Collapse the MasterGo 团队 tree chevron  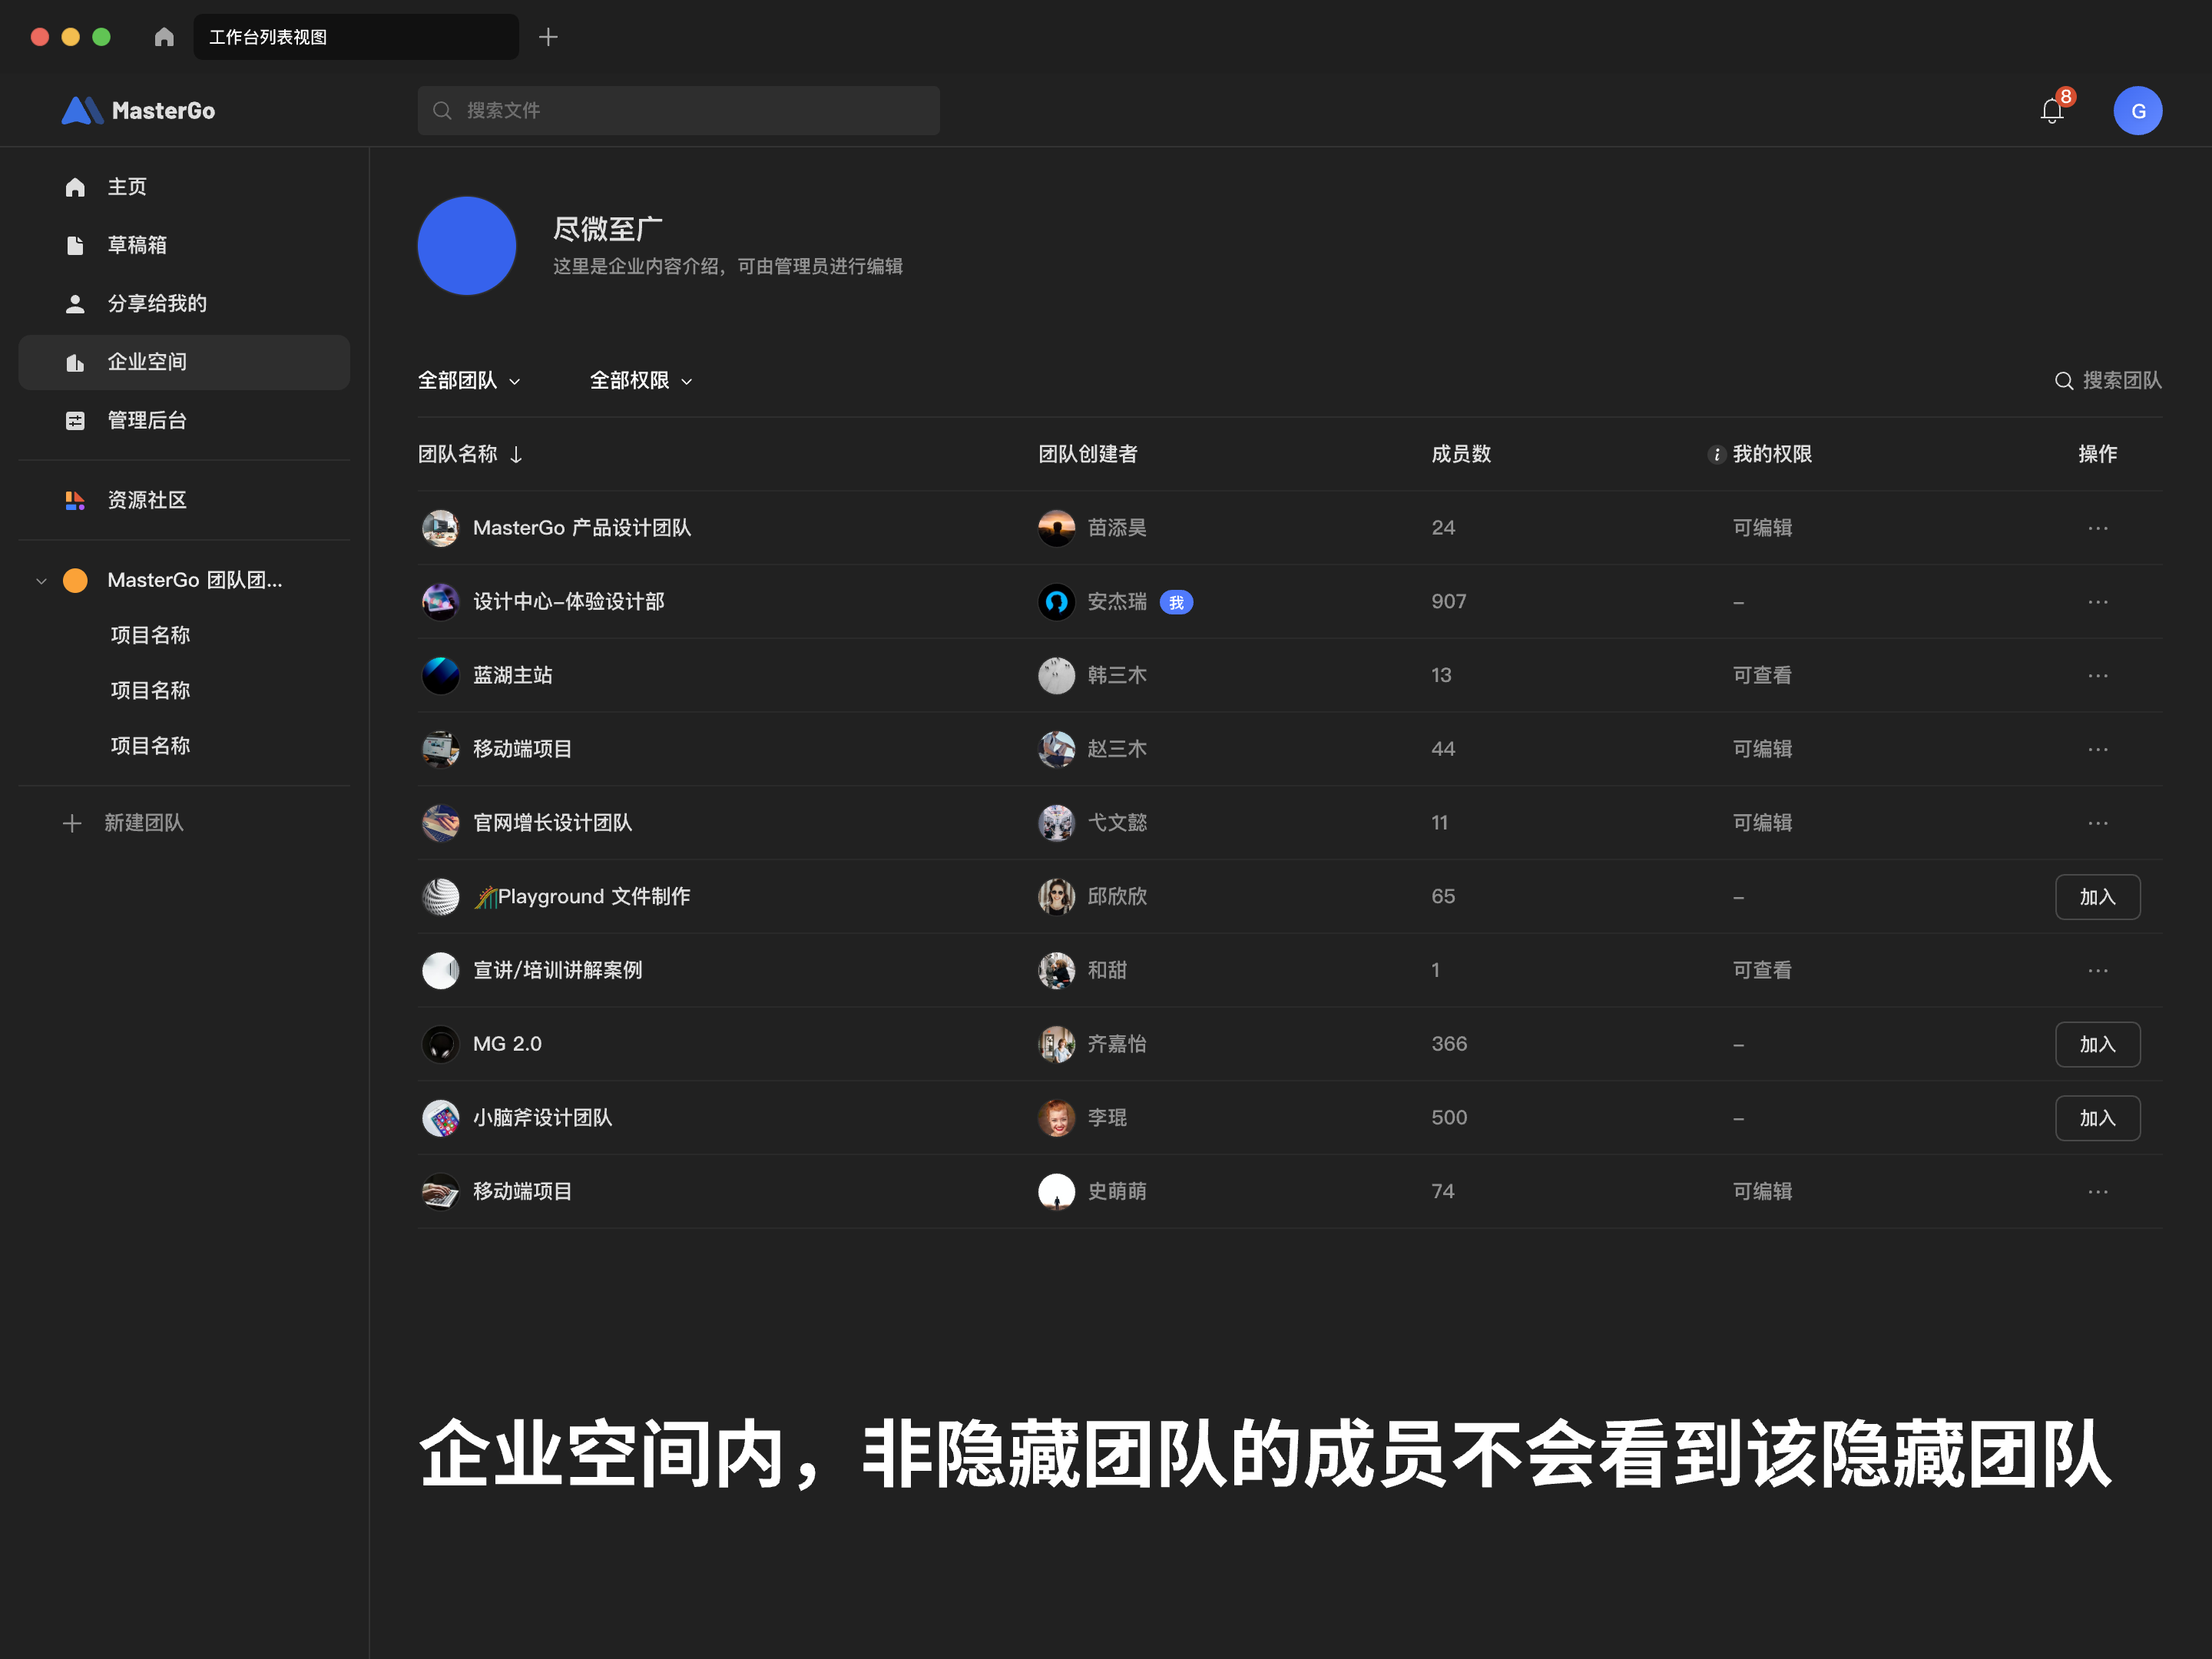point(41,580)
